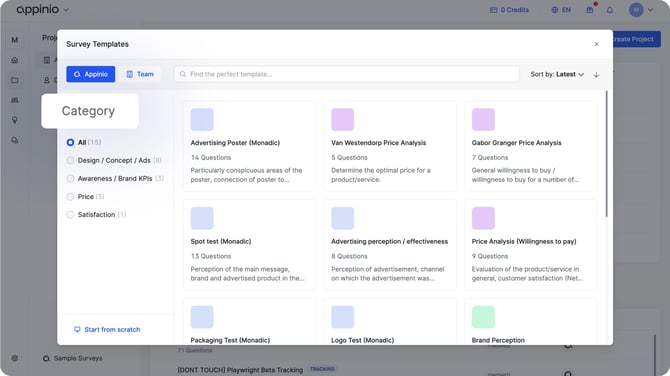Viewport: 670px width, 376px height.
Task: Open settings gear in left sidebar
Action: (15, 358)
